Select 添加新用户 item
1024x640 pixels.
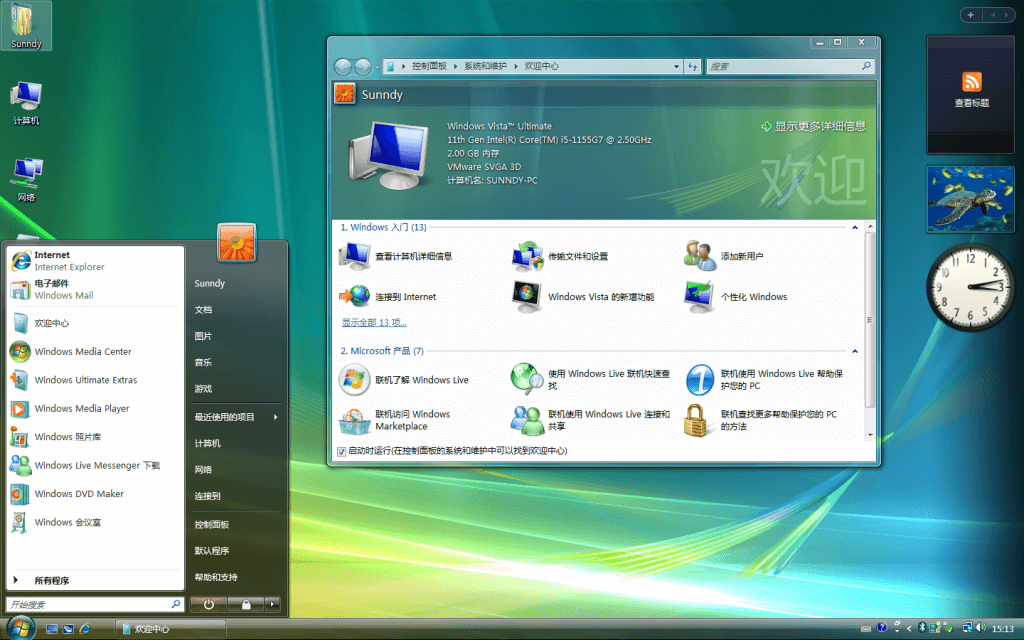[x=724, y=256]
